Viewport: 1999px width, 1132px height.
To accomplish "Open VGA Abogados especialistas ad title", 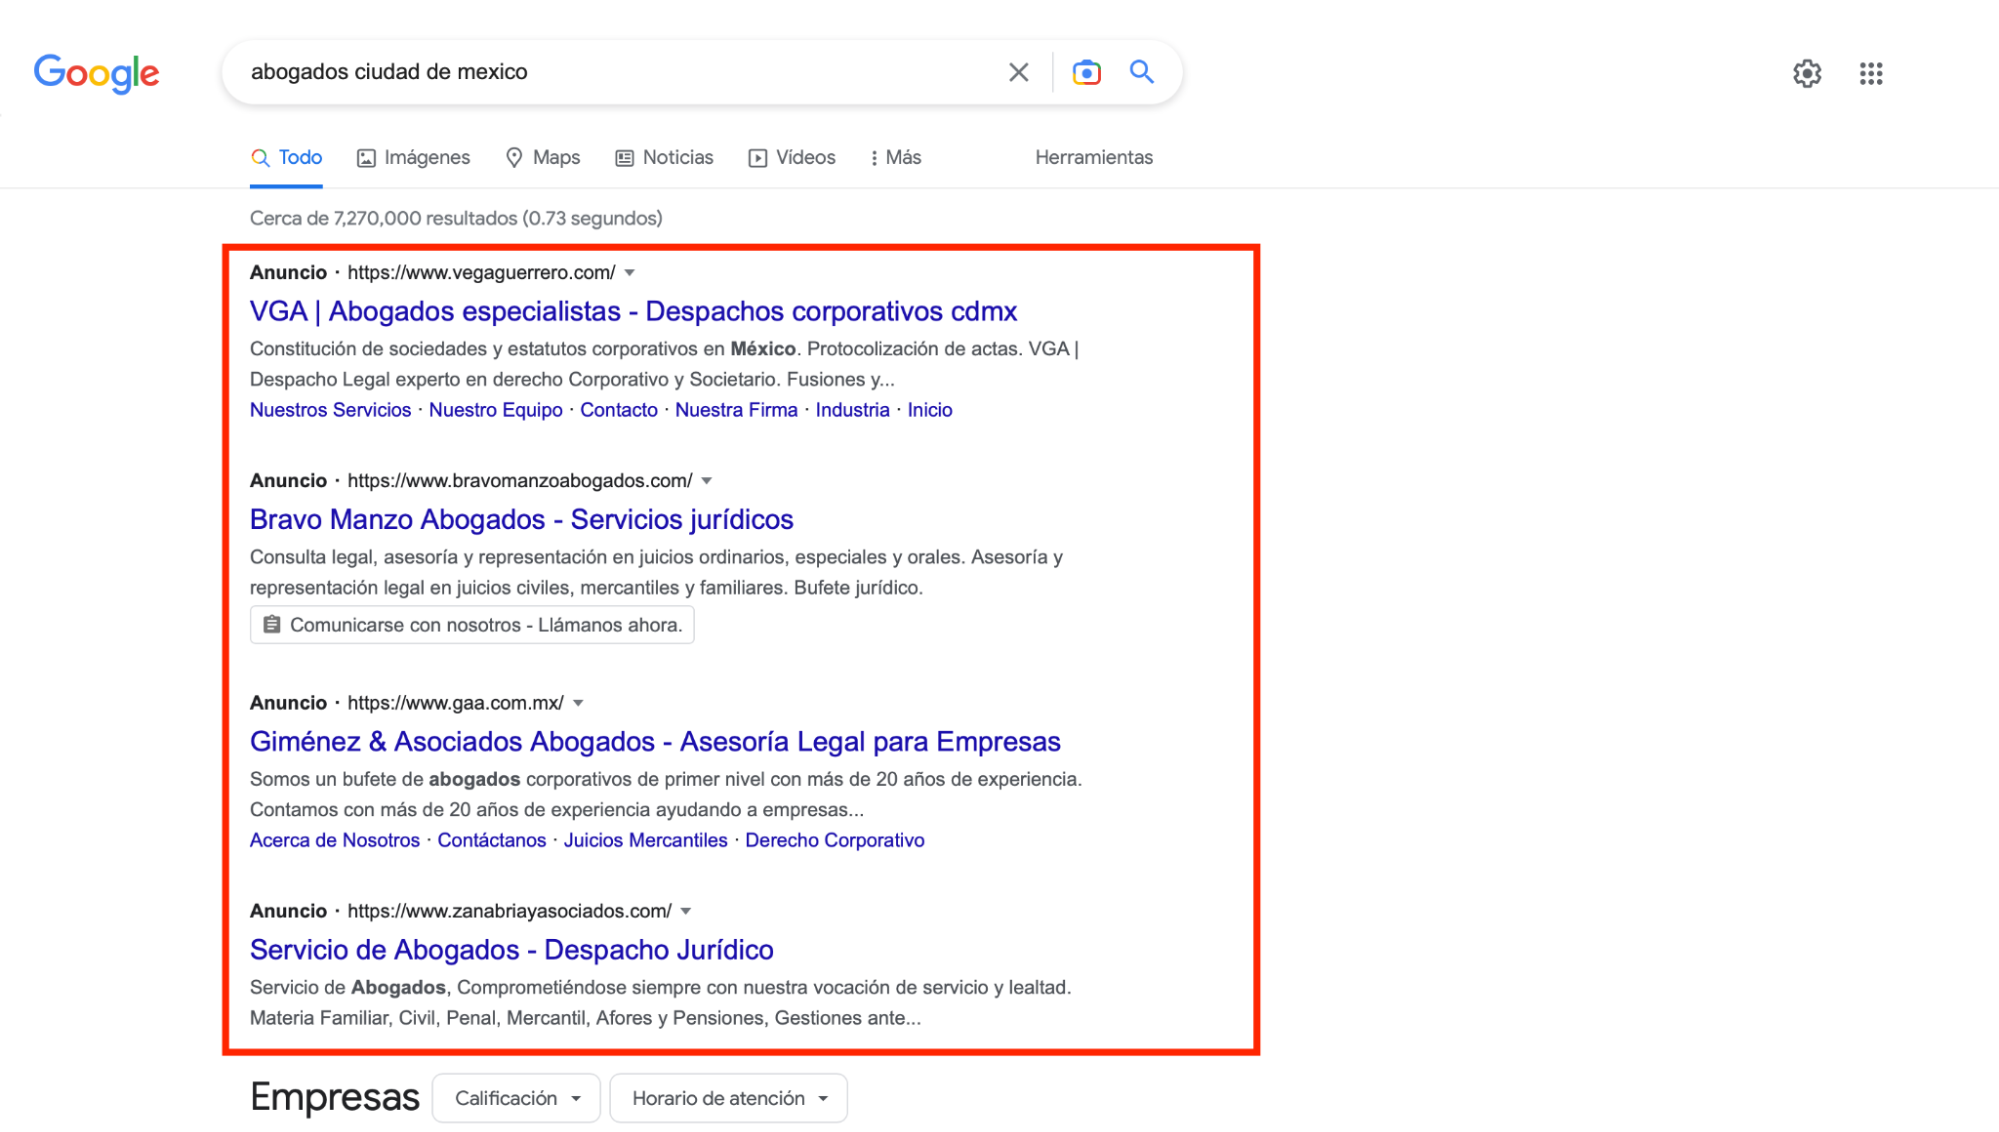I will point(633,311).
